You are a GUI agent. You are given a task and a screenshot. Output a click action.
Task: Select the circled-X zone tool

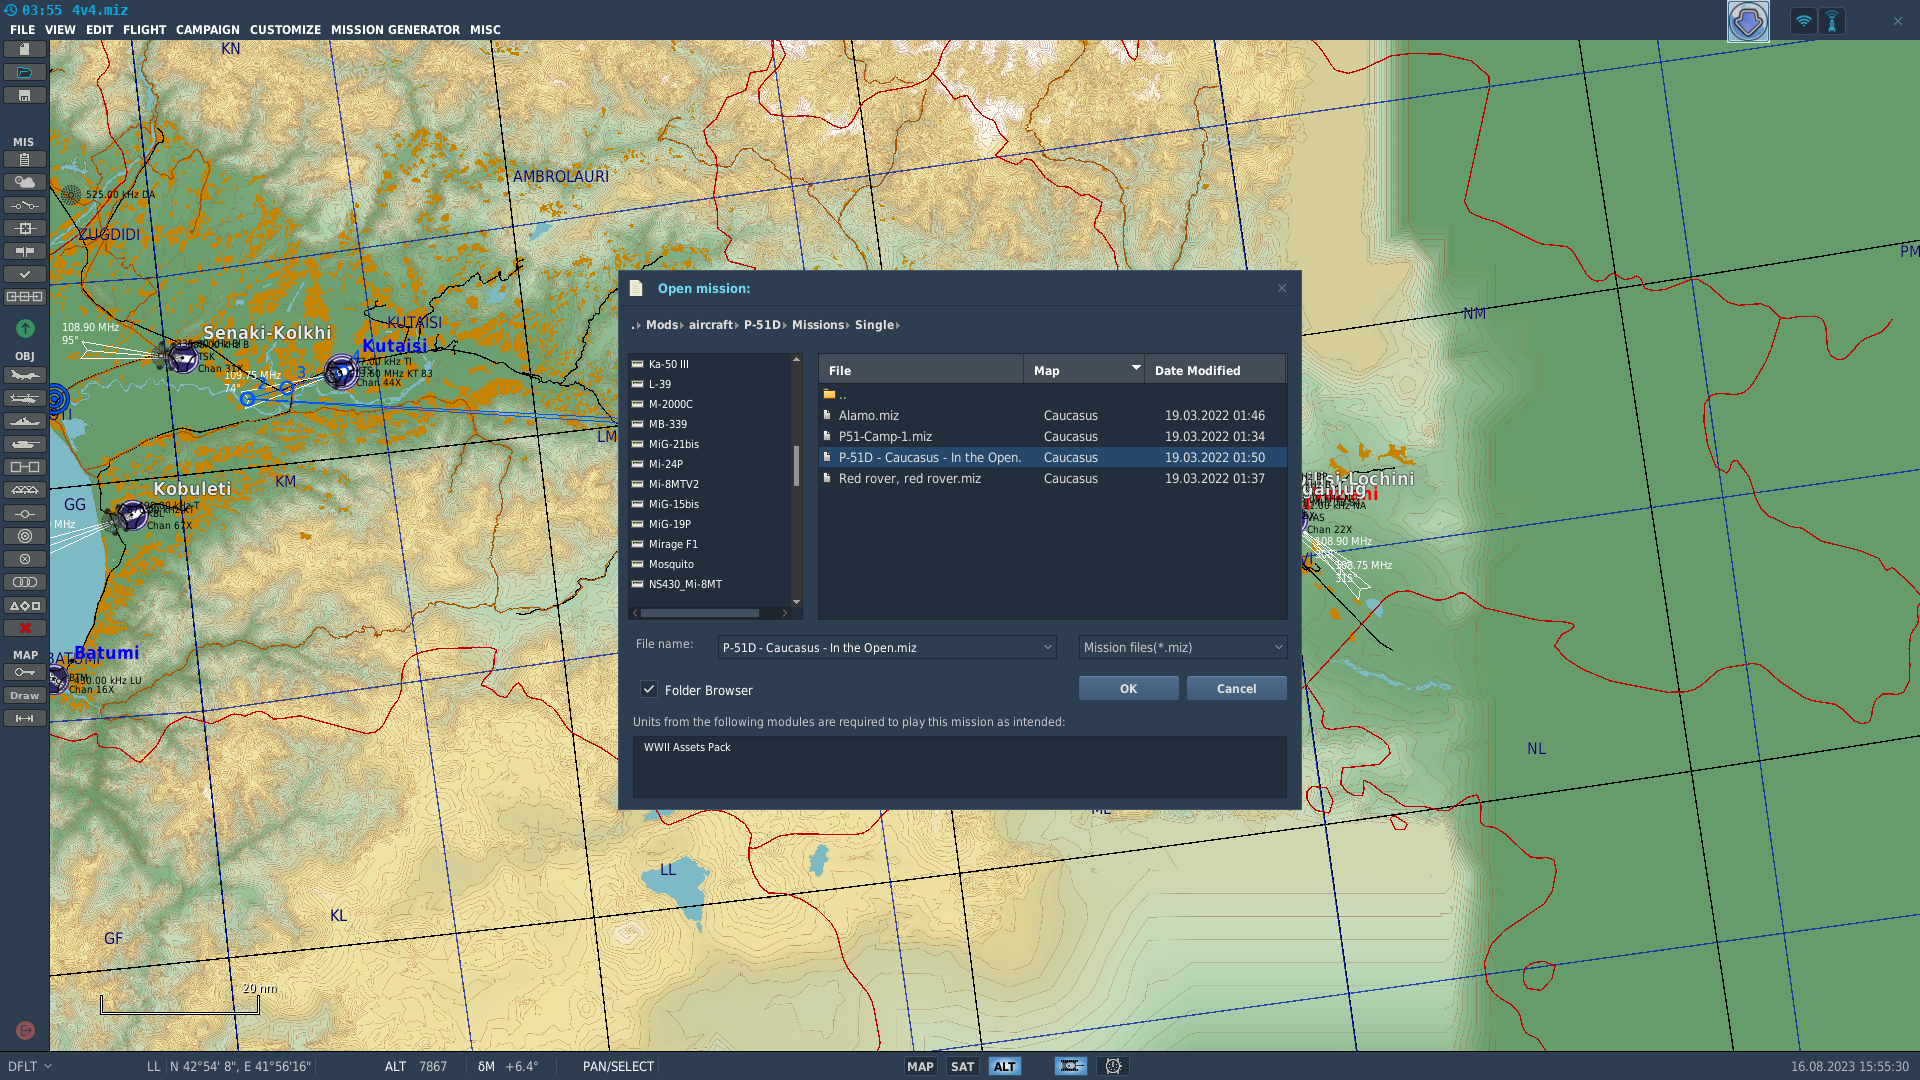(x=25, y=559)
